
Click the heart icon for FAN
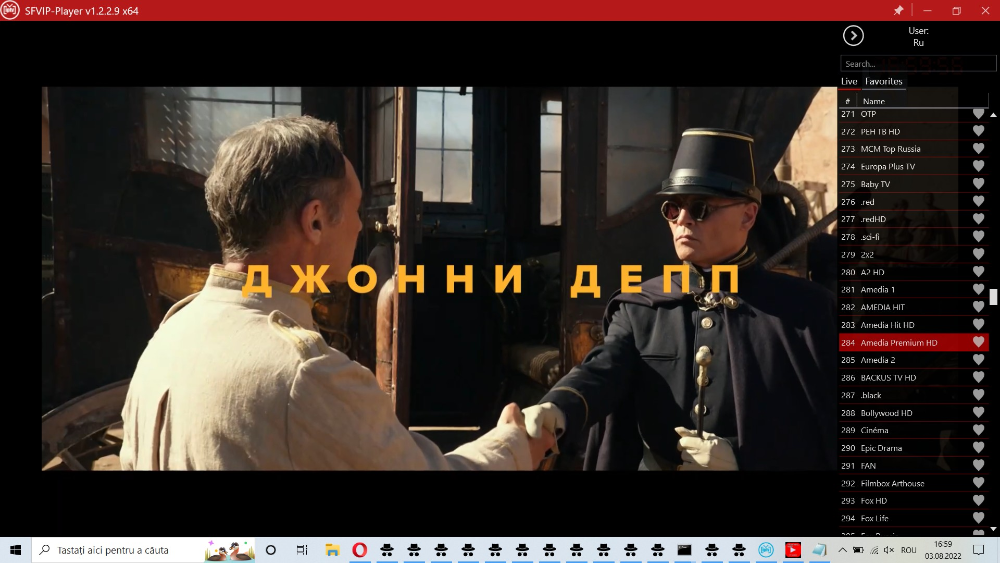978,465
